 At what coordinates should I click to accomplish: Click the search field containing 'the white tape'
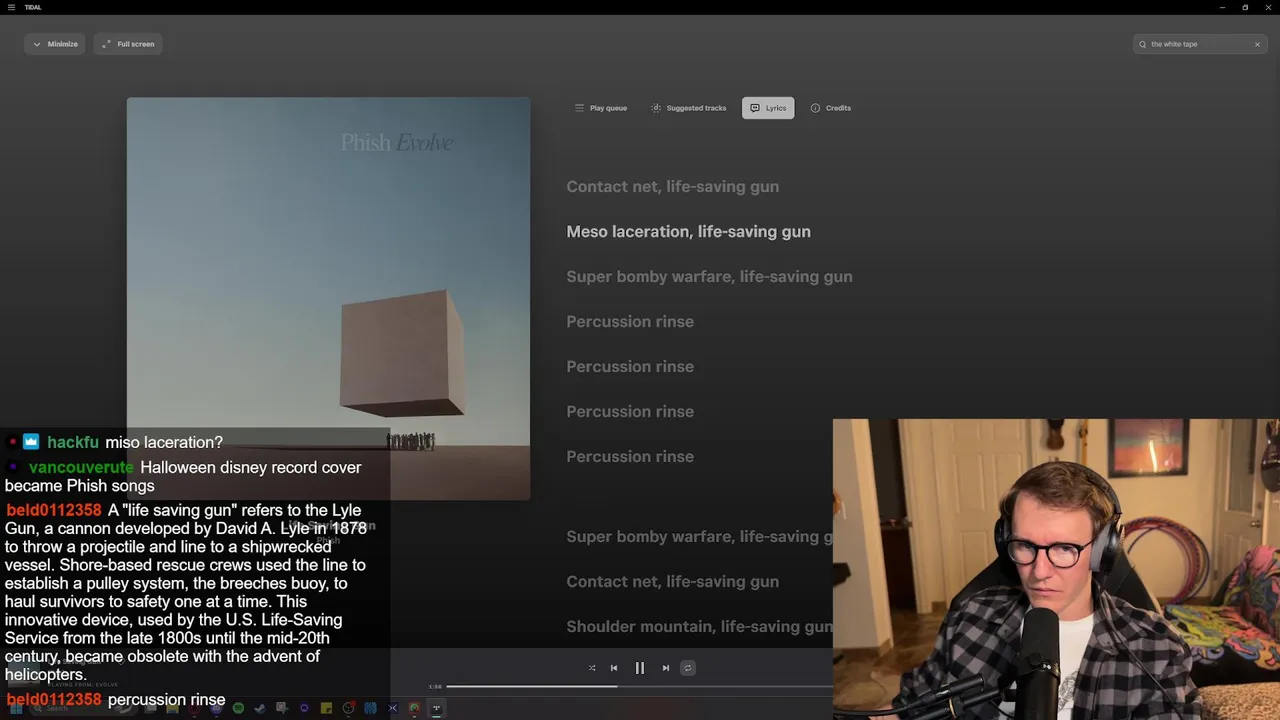tap(1199, 44)
